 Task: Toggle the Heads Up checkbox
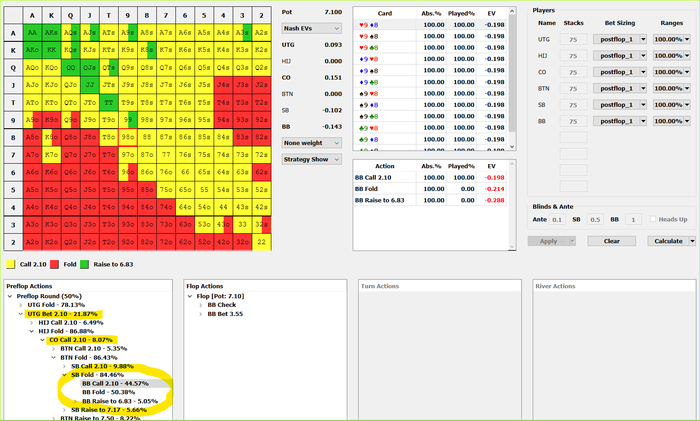653,219
